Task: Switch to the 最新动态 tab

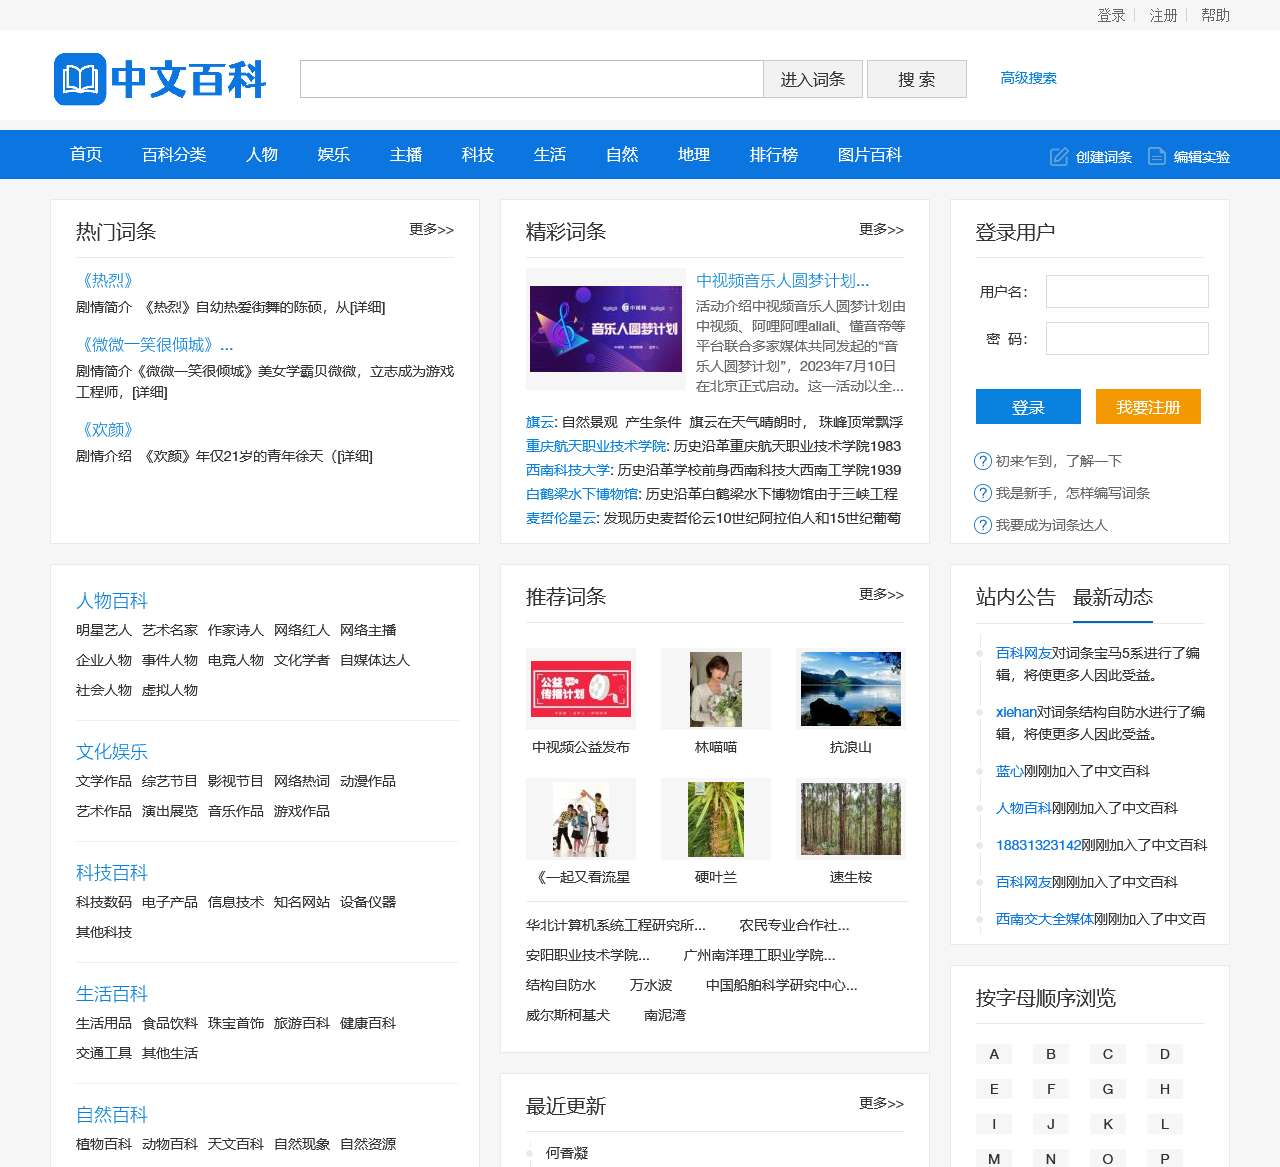Action: coord(1112,598)
